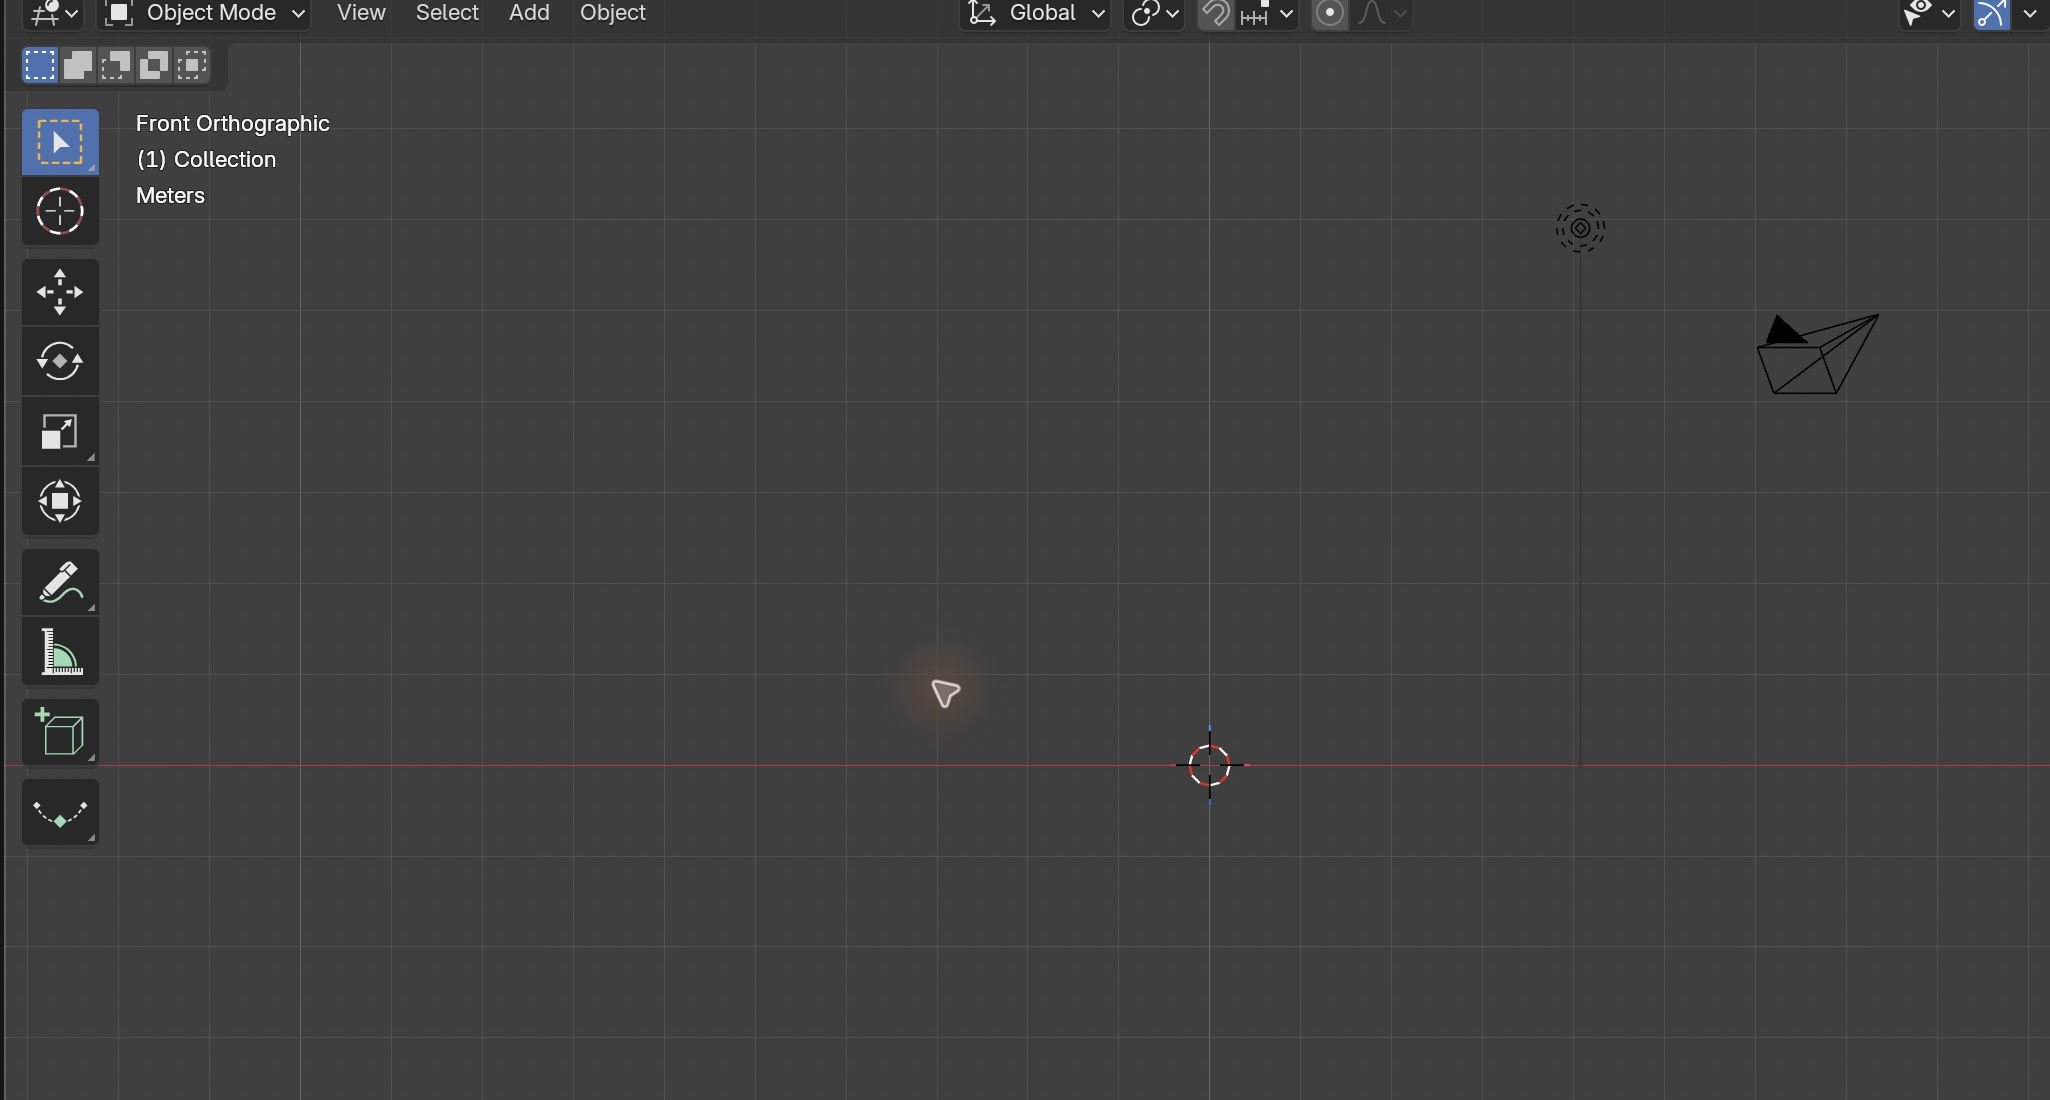Open the snapping options dropdown
This screenshot has width=2050, height=1100.
click(1266, 14)
